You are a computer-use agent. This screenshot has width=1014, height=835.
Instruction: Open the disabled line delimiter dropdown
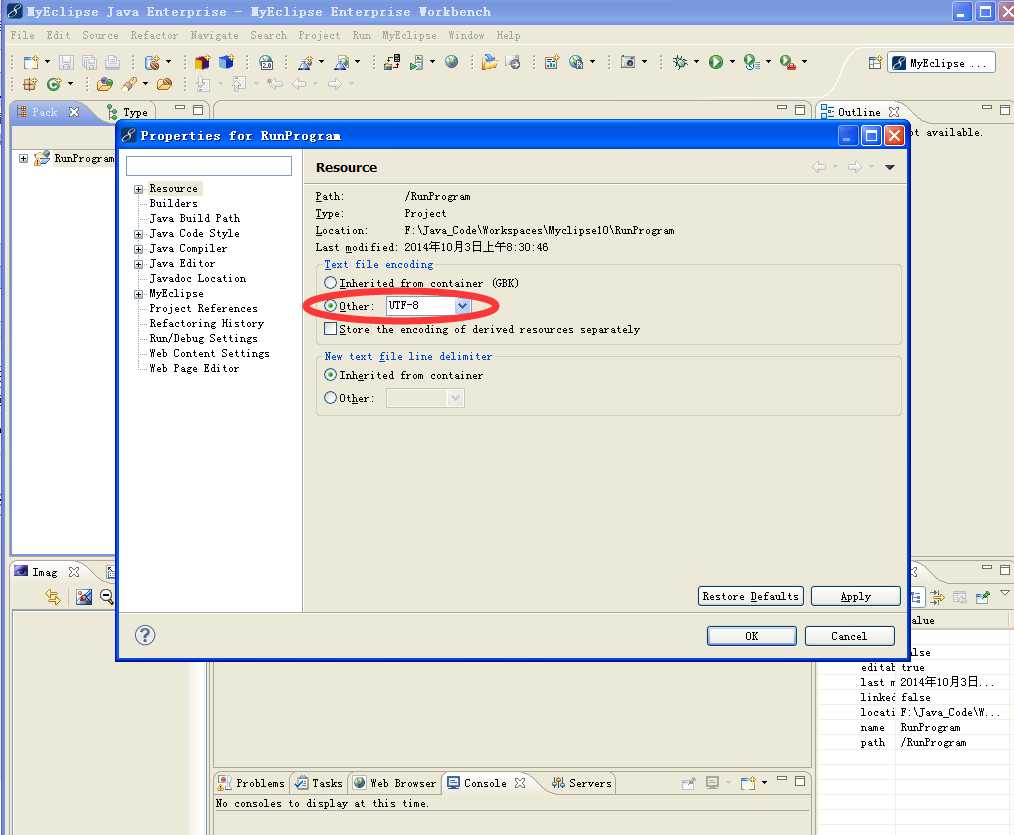(x=455, y=398)
